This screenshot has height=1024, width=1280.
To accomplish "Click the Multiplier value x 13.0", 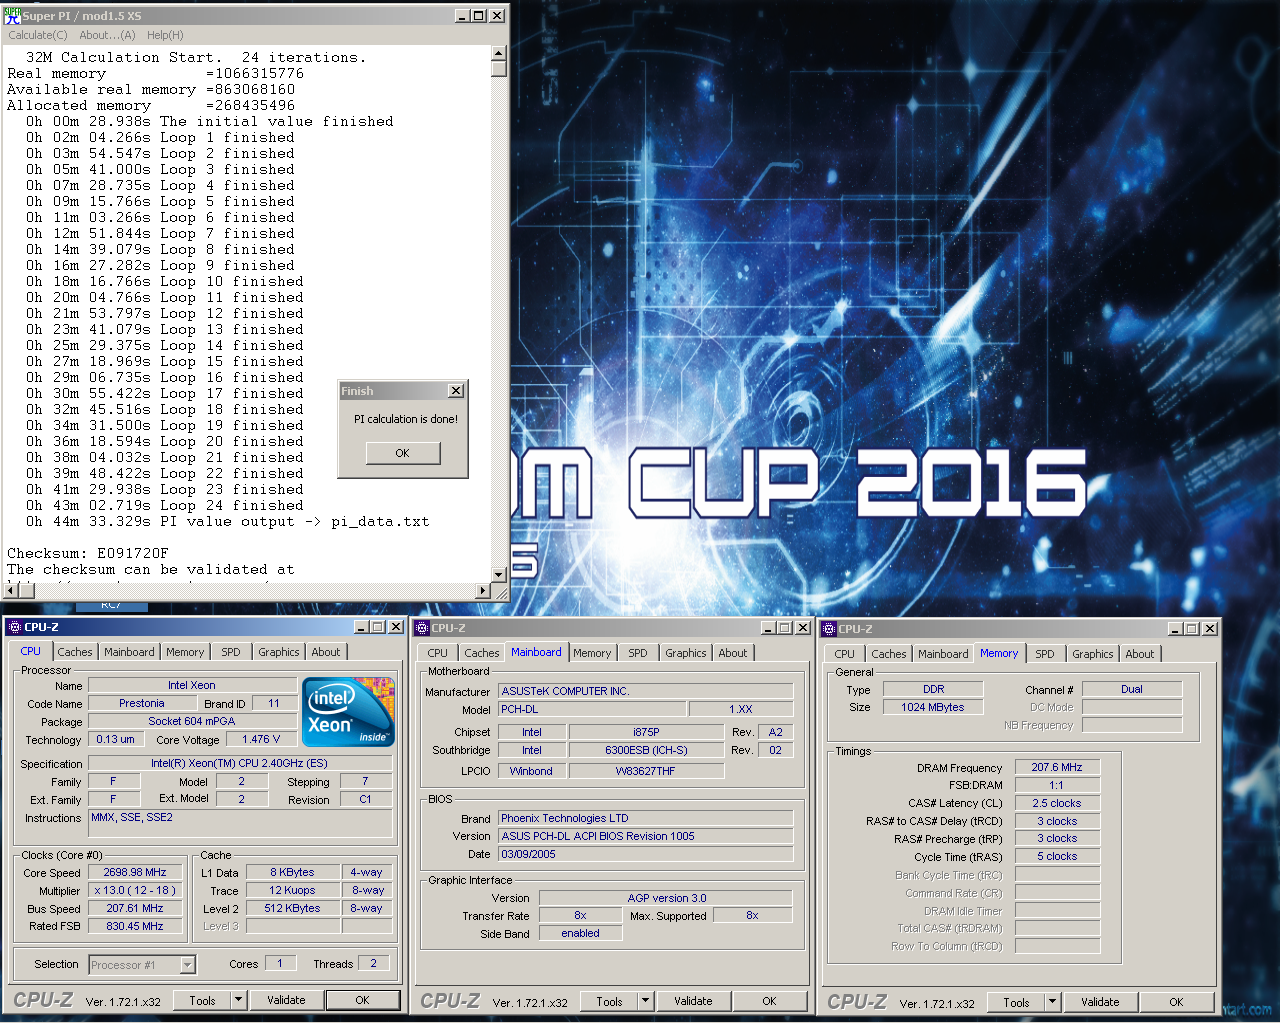I will click(x=135, y=890).
